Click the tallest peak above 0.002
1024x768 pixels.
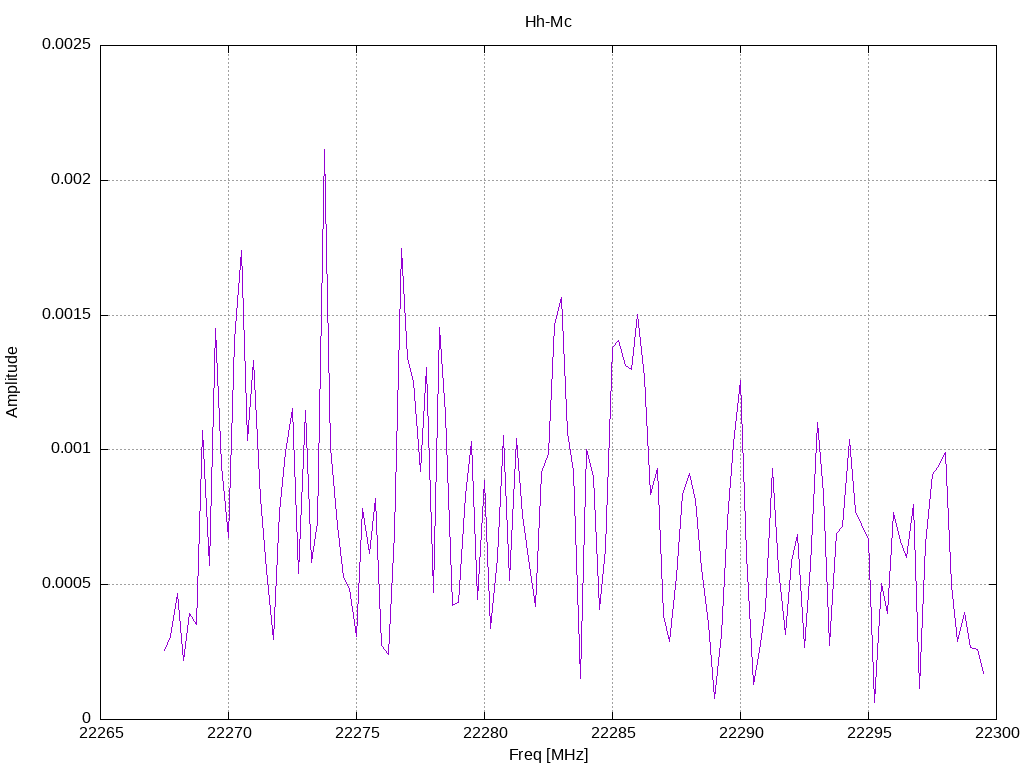click(x=324, y=150)
